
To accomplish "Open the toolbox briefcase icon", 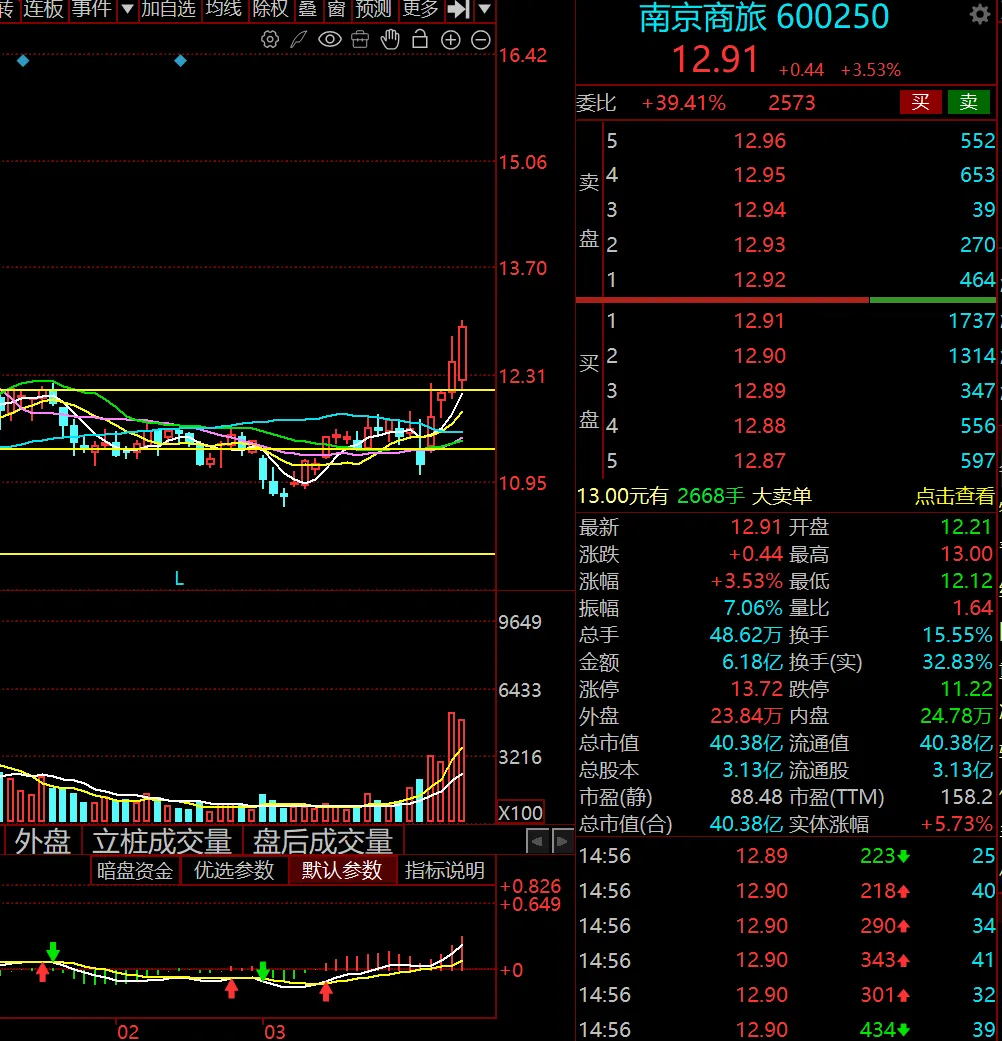I will pyautogui.click(x=360, y=40).
